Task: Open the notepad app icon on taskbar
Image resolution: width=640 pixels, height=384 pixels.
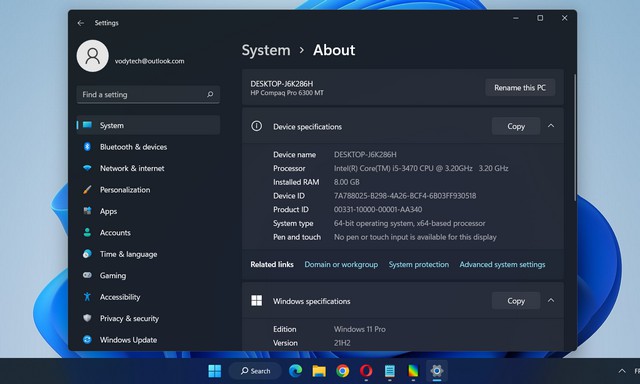Action: [390, 371]
